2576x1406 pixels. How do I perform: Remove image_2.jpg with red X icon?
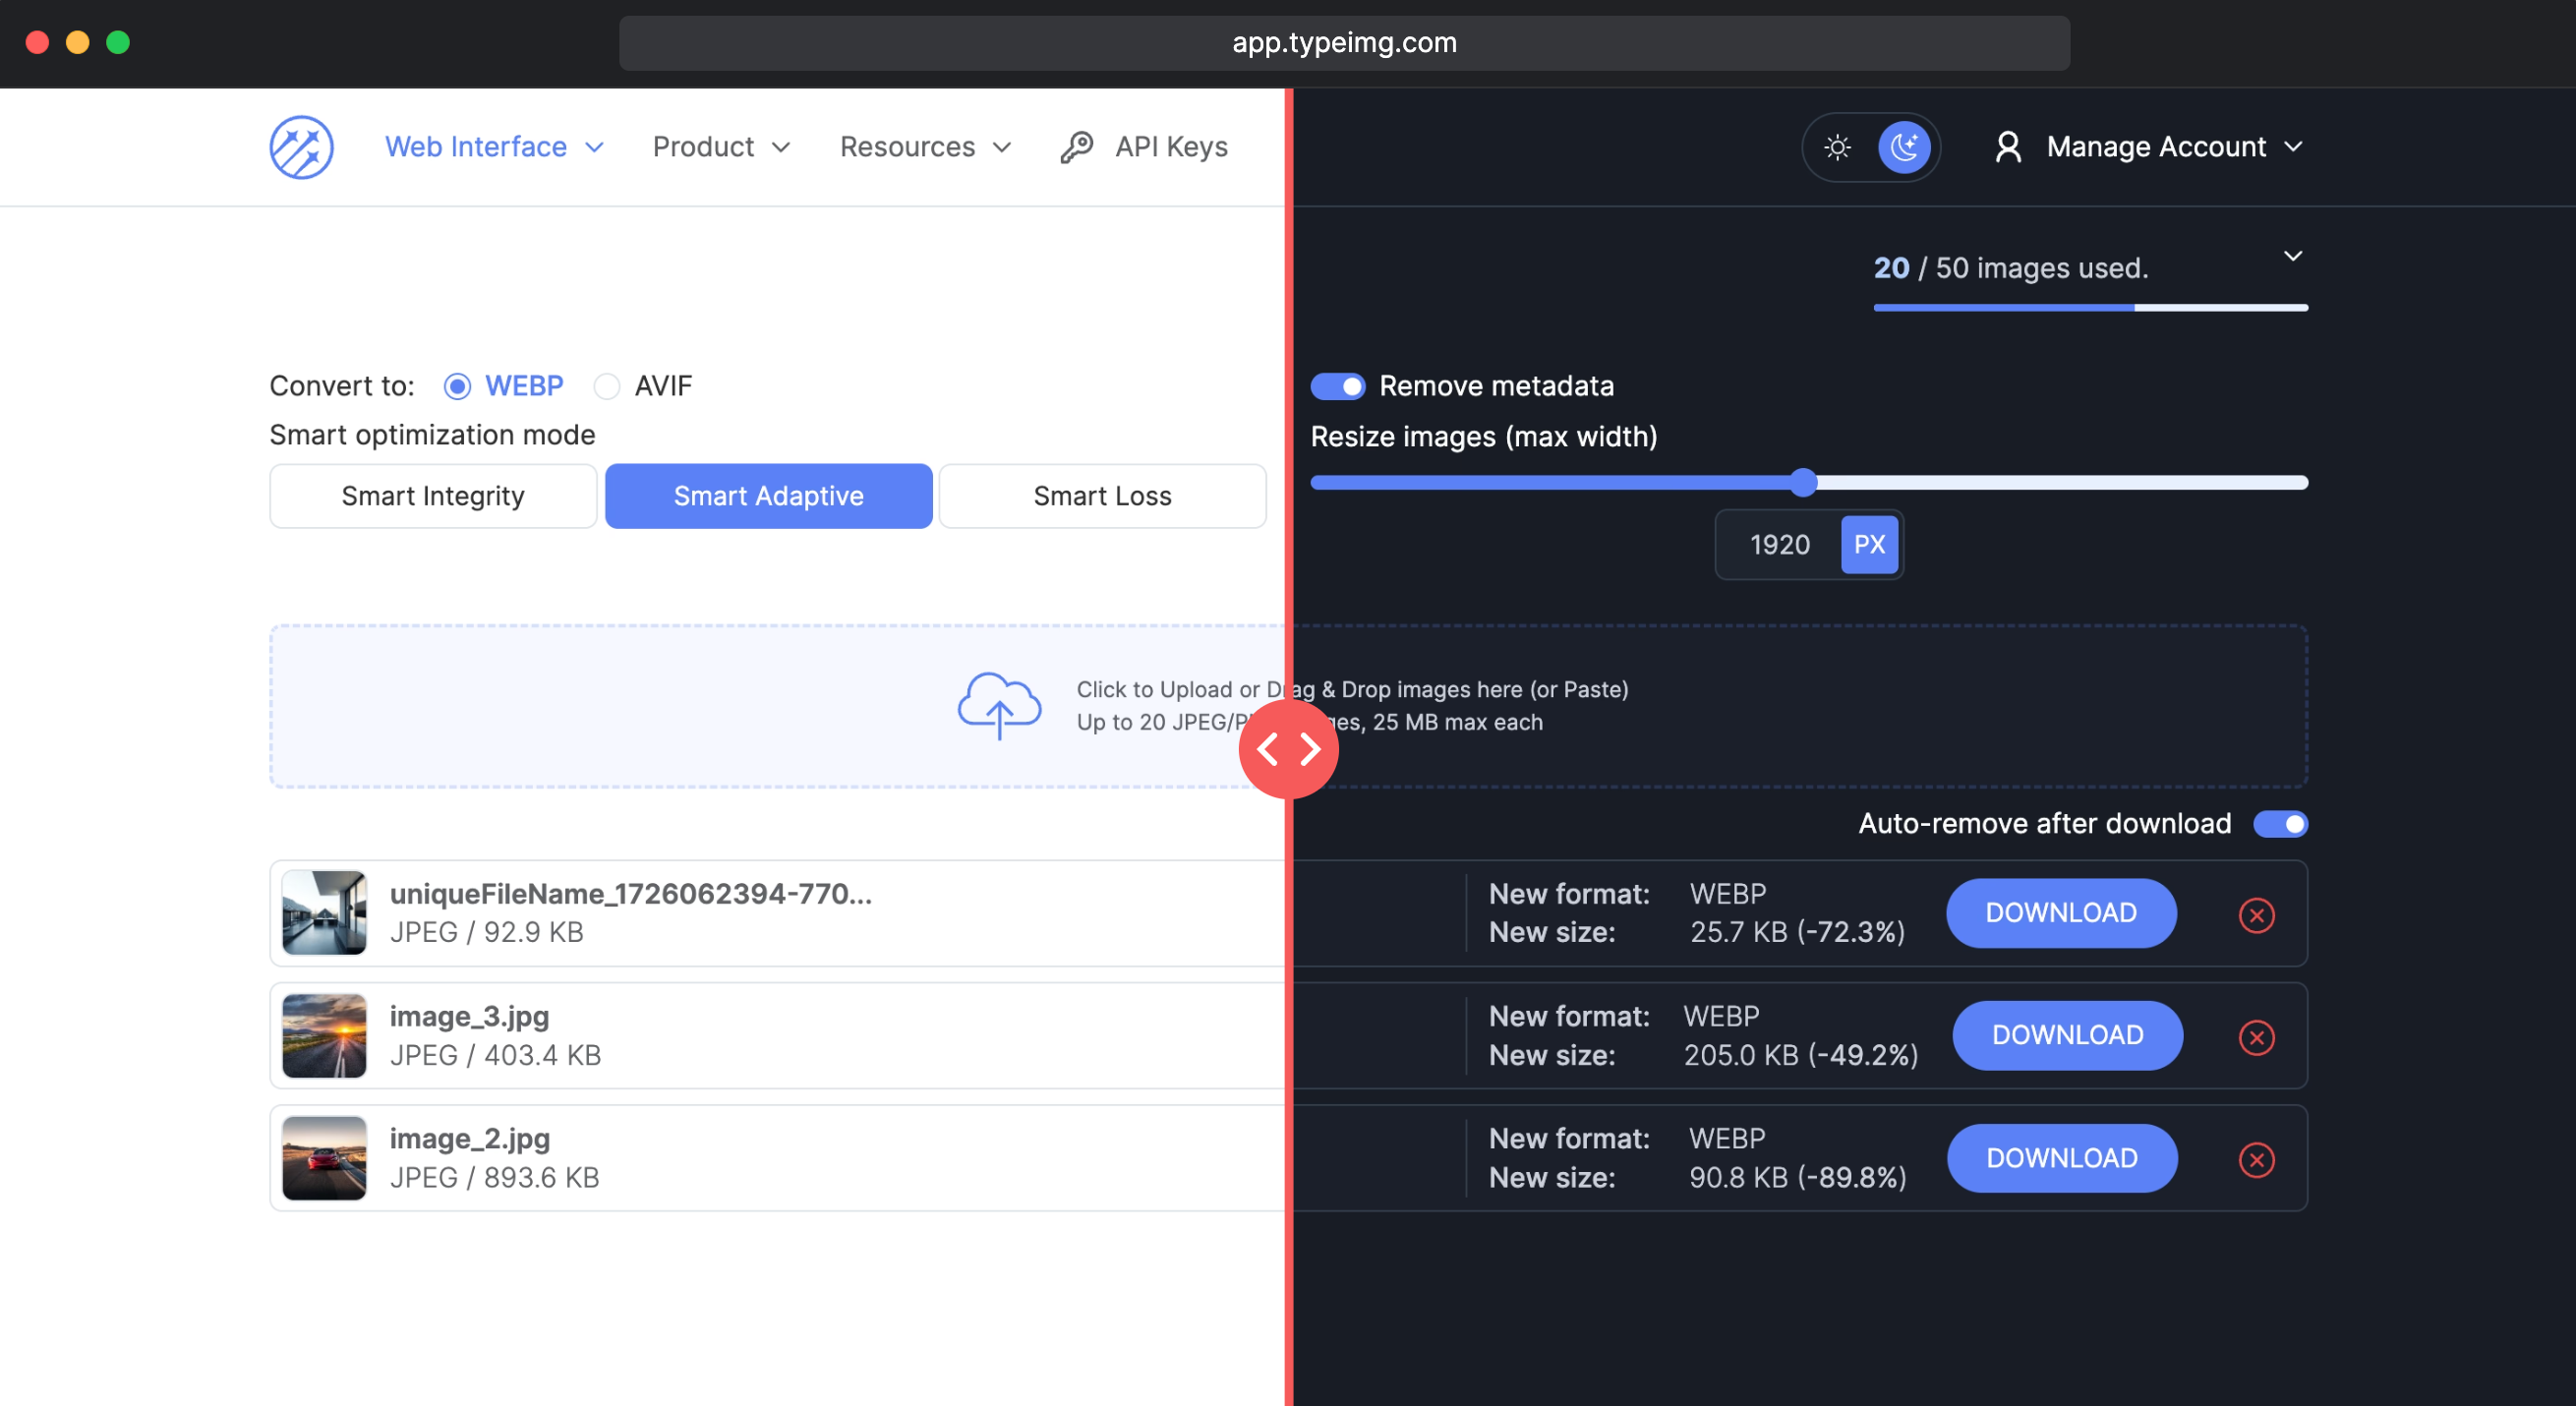2256,1160
